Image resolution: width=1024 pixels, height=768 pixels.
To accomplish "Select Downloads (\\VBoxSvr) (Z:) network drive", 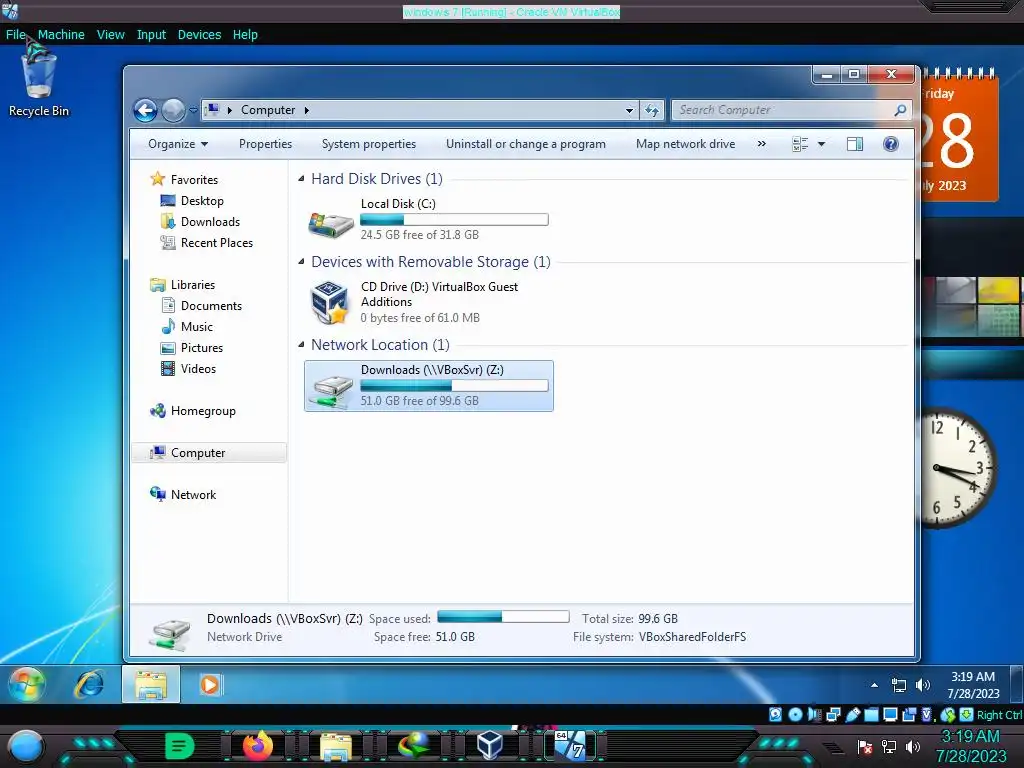I will point(429,386).
